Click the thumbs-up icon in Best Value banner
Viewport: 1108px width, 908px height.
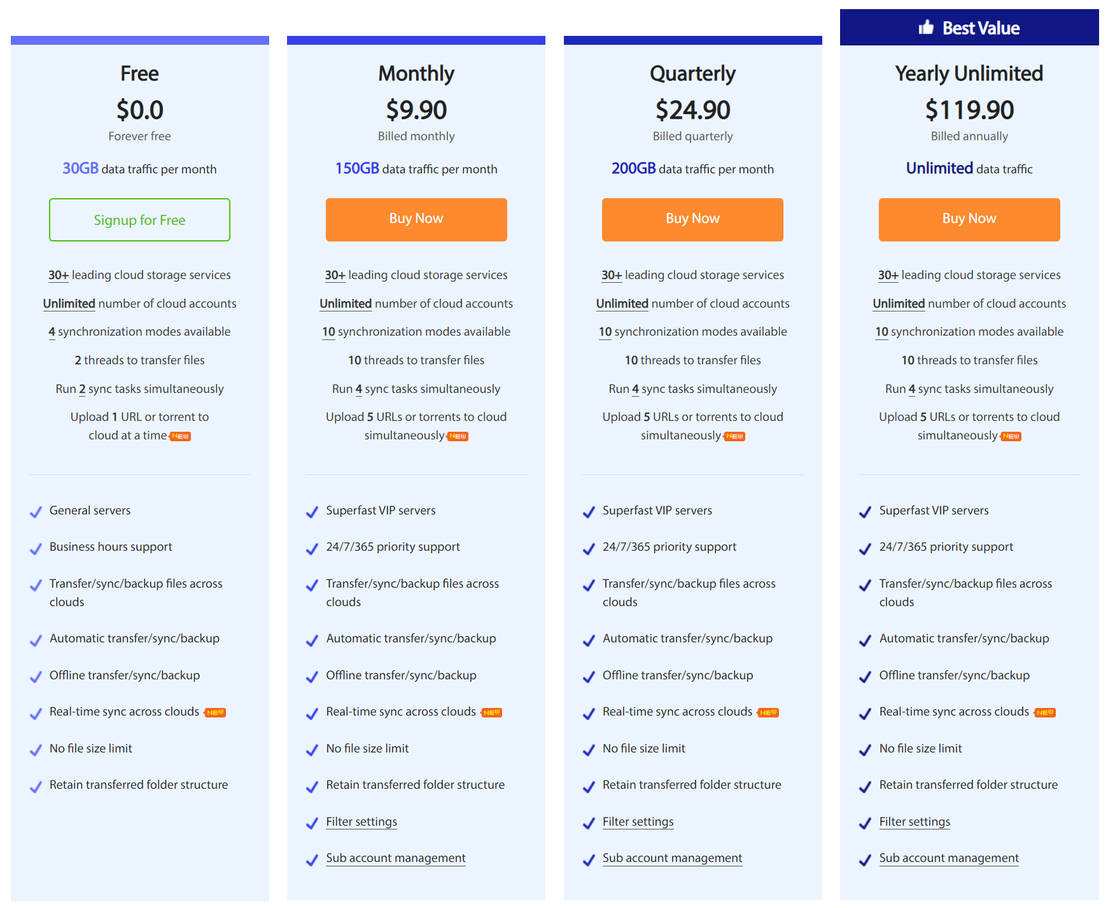[926, 28]
